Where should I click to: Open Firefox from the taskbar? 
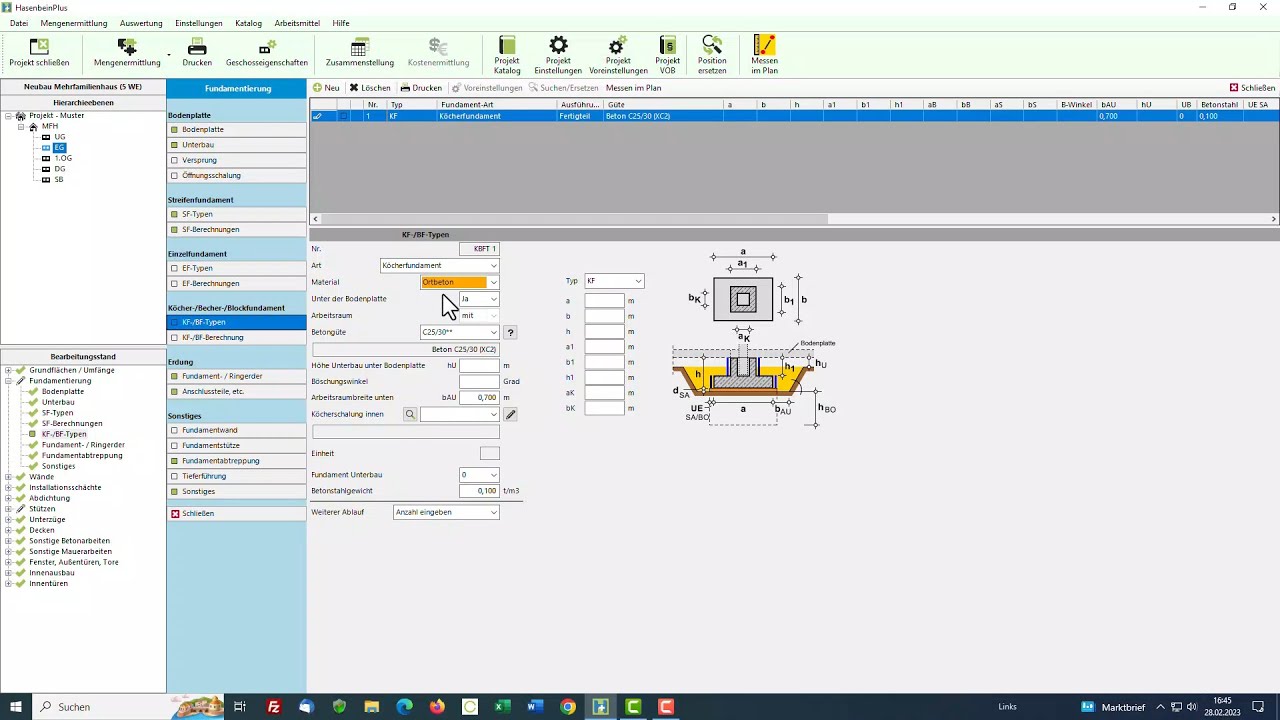[x=437, y=707]
